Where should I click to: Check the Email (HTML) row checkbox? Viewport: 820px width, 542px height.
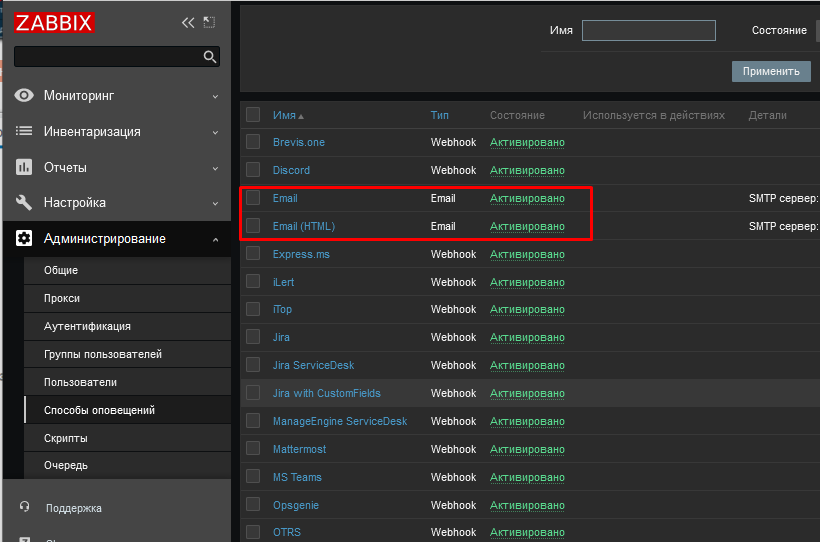tap(253, 226)
